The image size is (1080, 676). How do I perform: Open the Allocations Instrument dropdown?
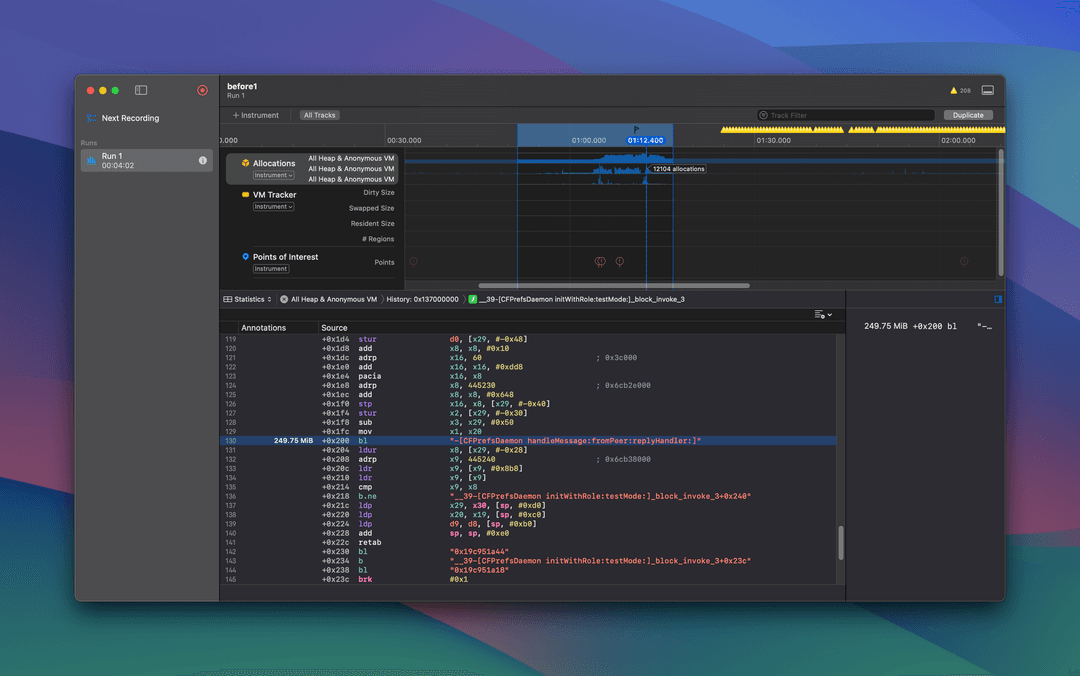click(x=273, y=175)
